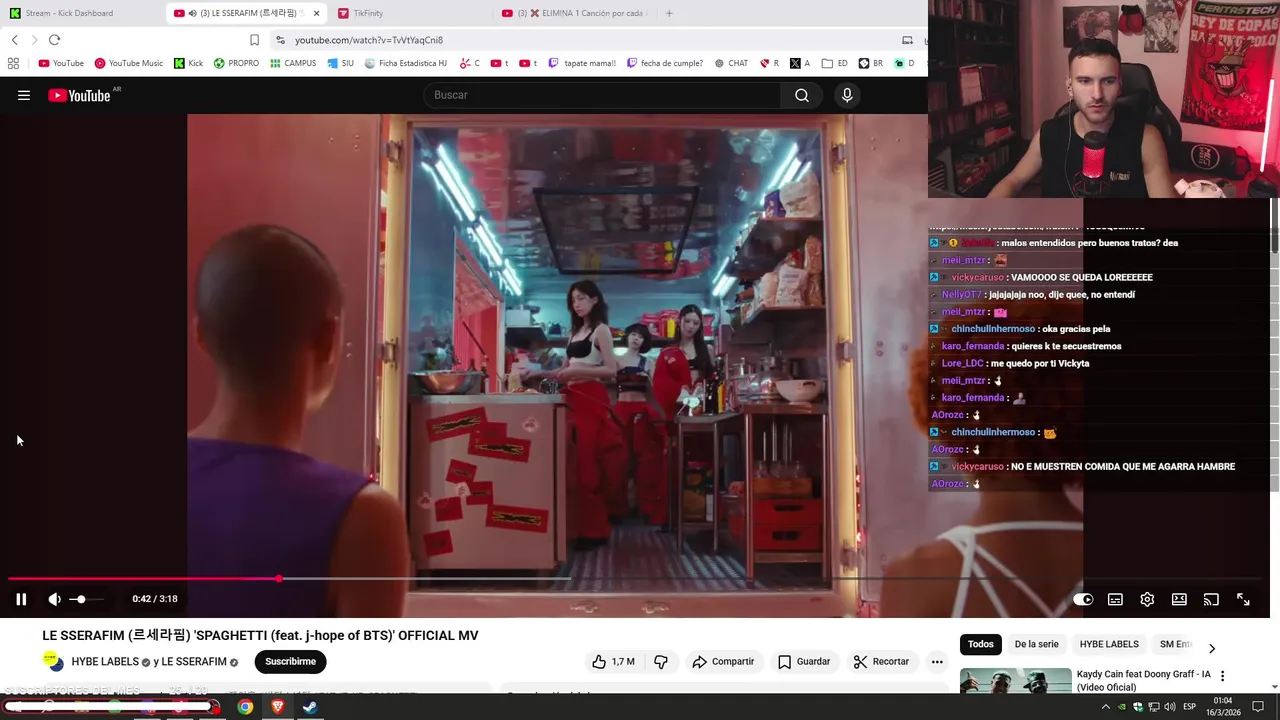Open the player settings gear
This screenshot has width=1280, height=720.
(x=1147, y=599)
